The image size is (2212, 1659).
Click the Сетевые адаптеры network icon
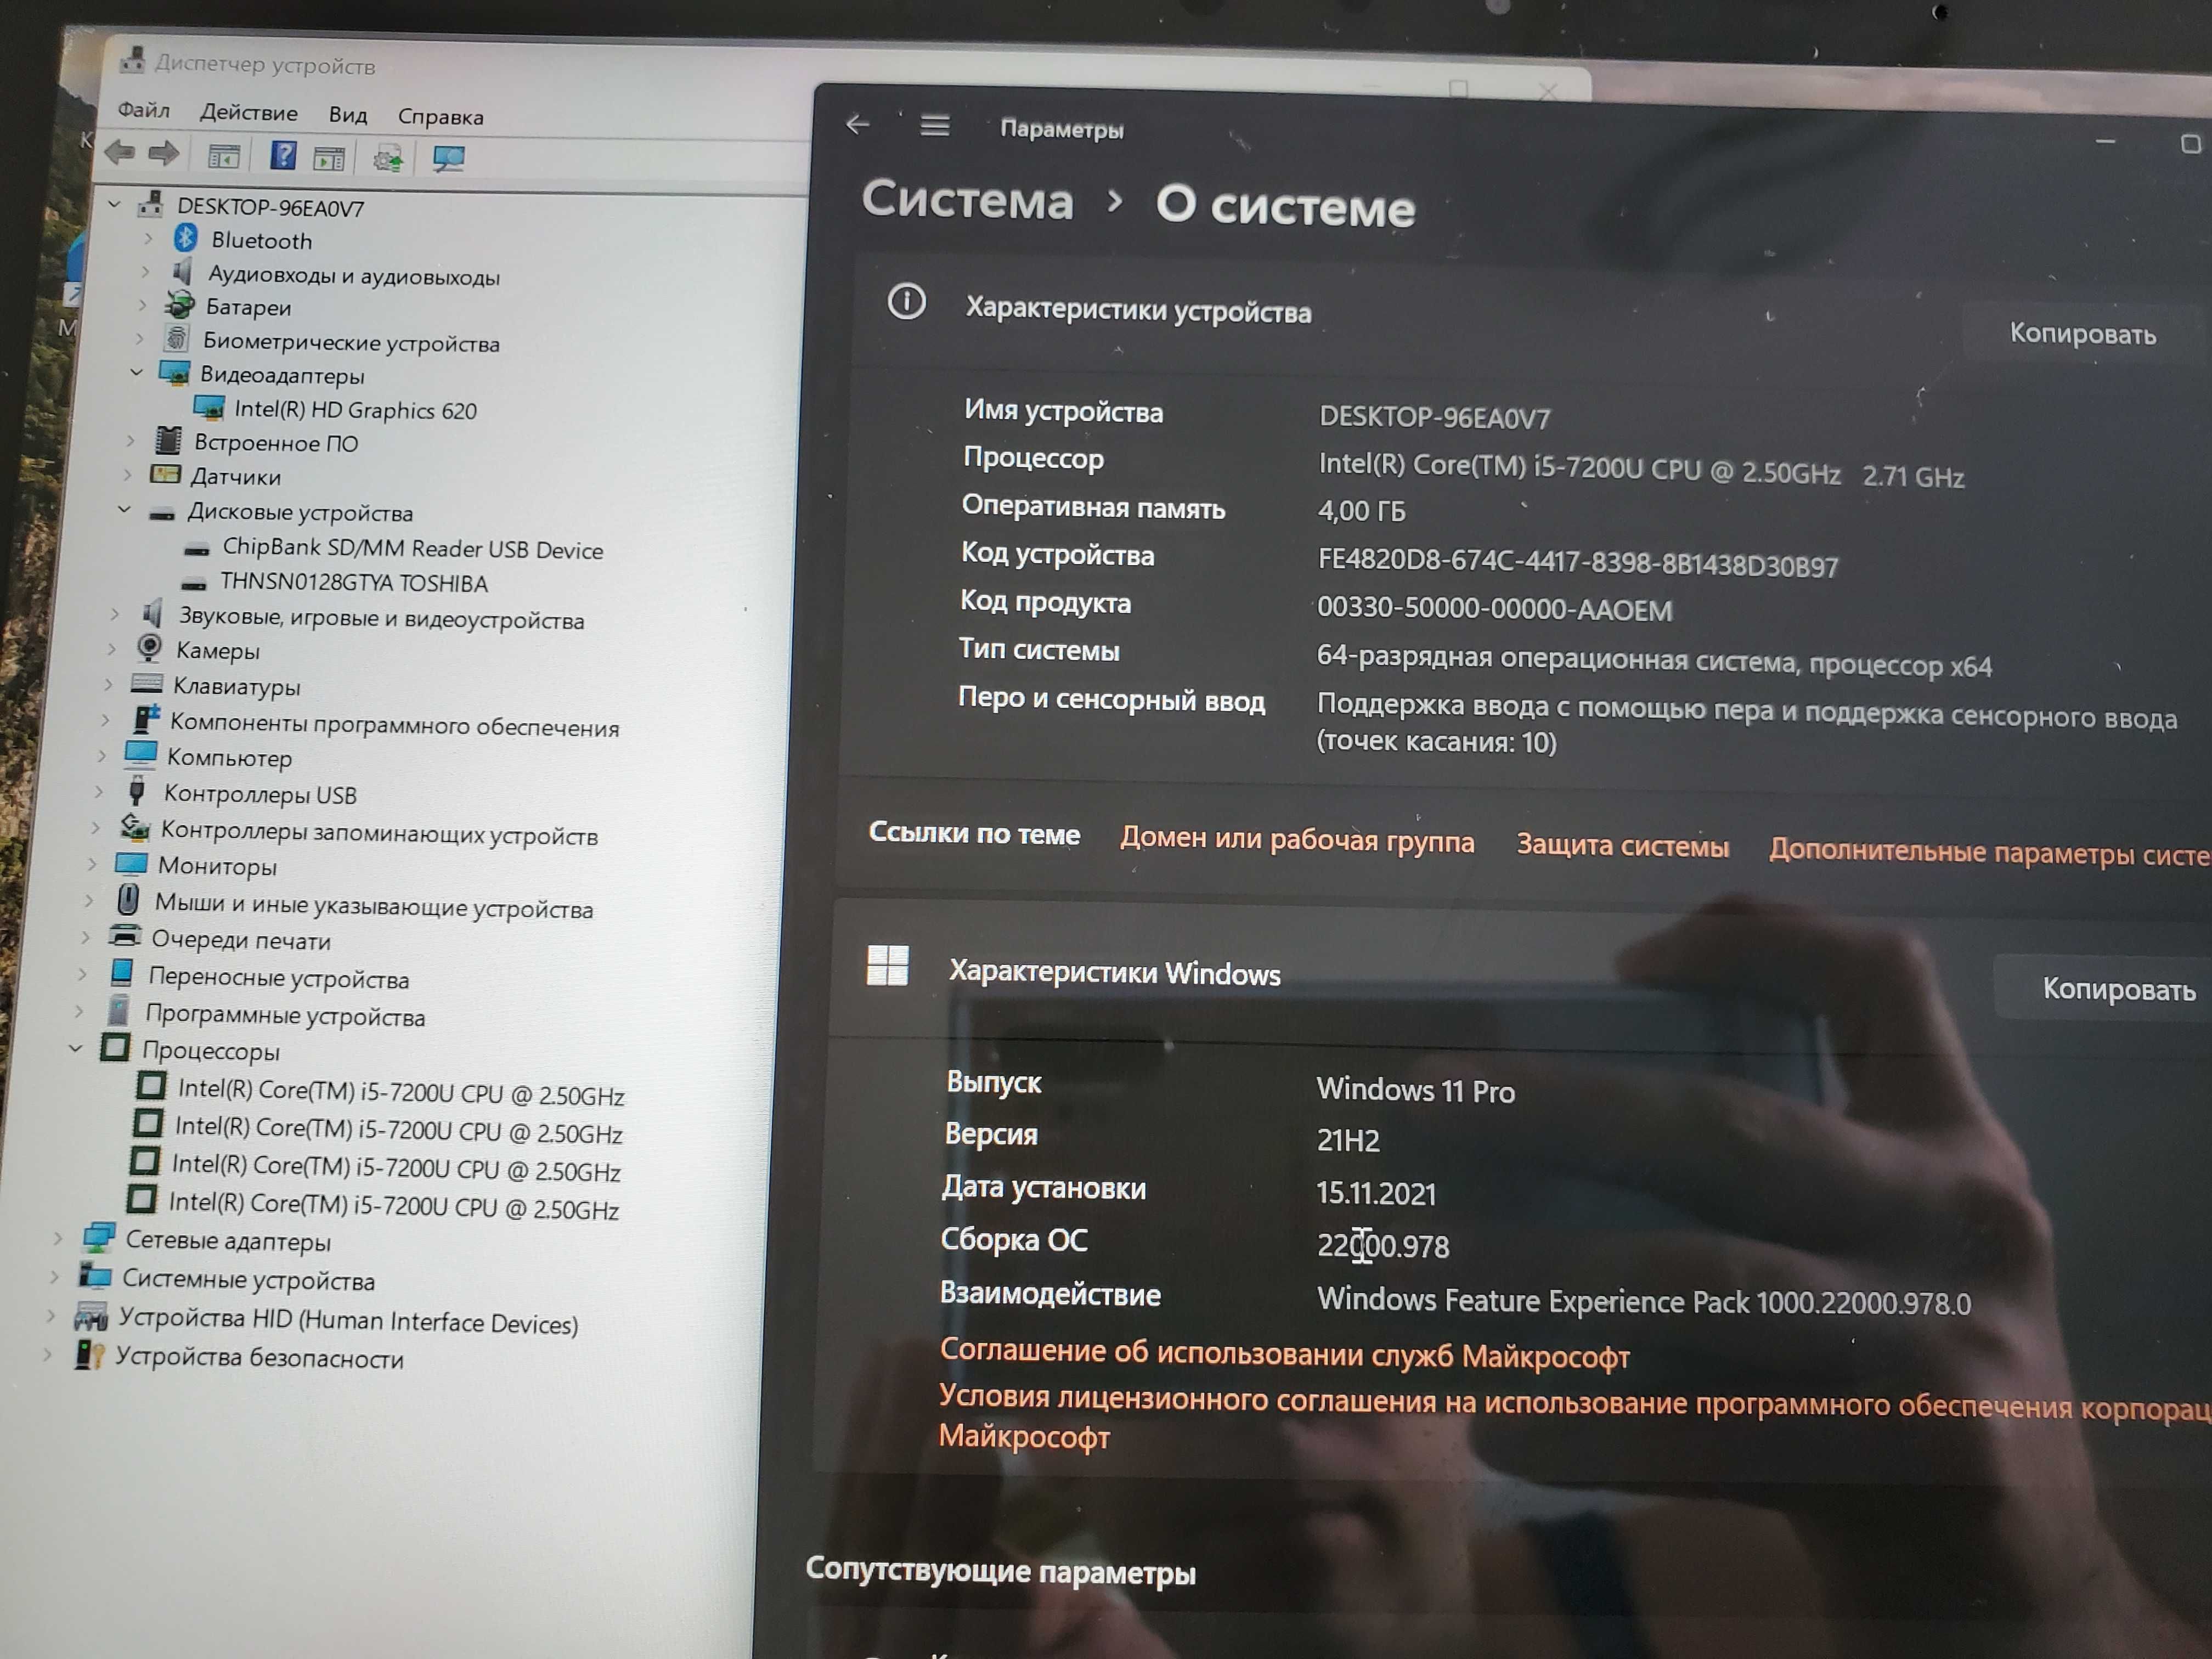coord(98,1238)
